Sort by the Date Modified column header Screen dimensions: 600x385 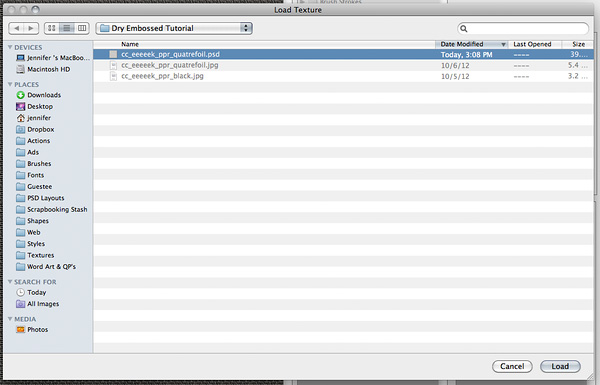click(x=471, y=44)
